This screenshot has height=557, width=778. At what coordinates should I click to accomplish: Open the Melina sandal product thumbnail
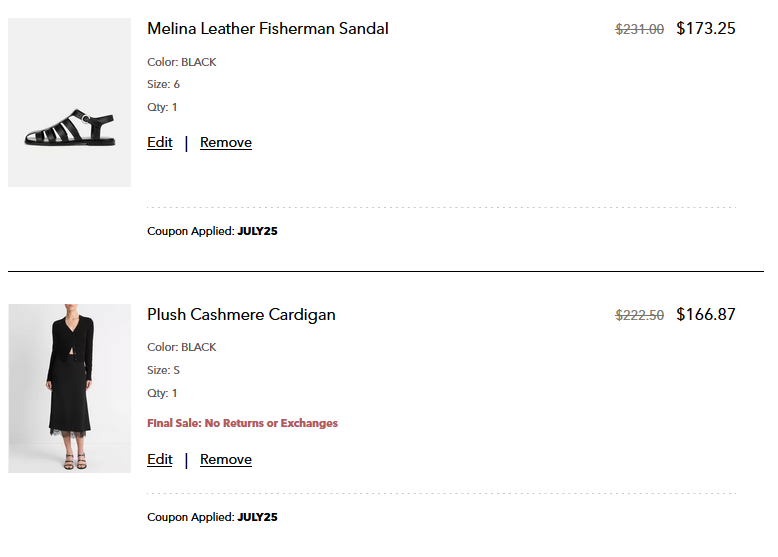point(69,103)
